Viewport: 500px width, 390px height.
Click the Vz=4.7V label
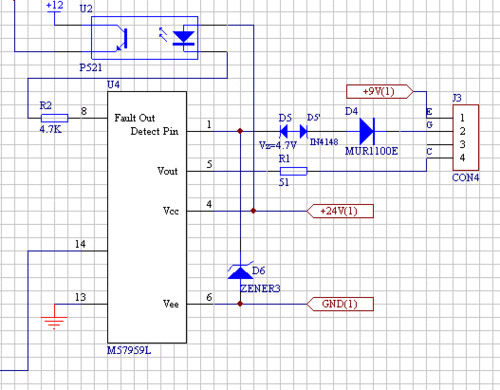coord(278,145)
